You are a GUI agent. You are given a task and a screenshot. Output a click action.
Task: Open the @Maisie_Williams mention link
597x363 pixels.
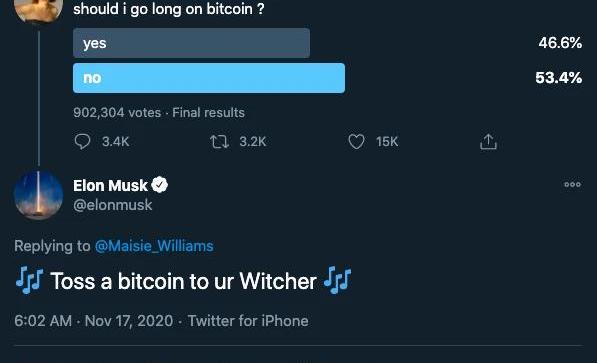[x=154, y=246]
